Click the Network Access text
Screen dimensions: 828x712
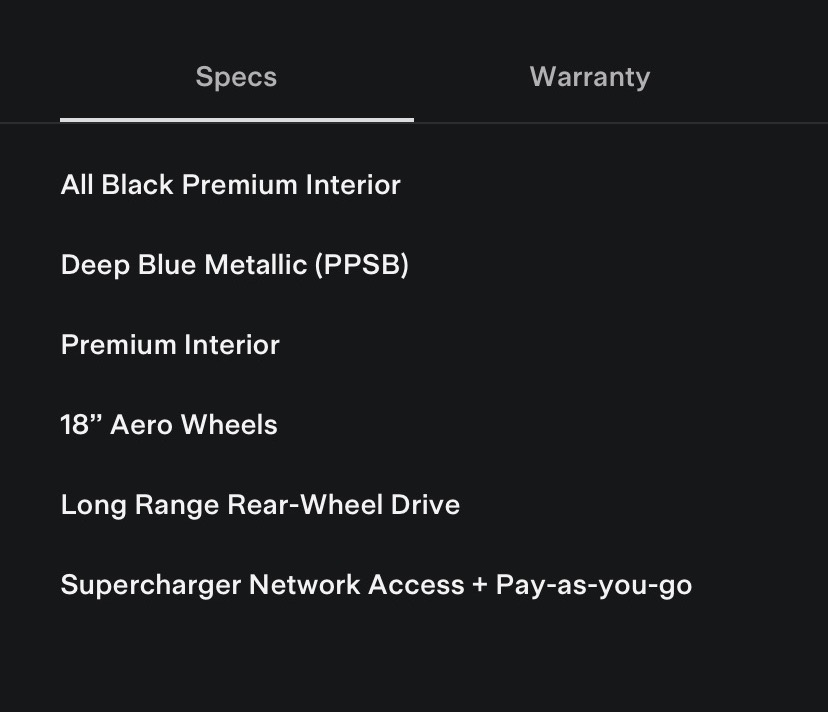[x=356, y=585]
